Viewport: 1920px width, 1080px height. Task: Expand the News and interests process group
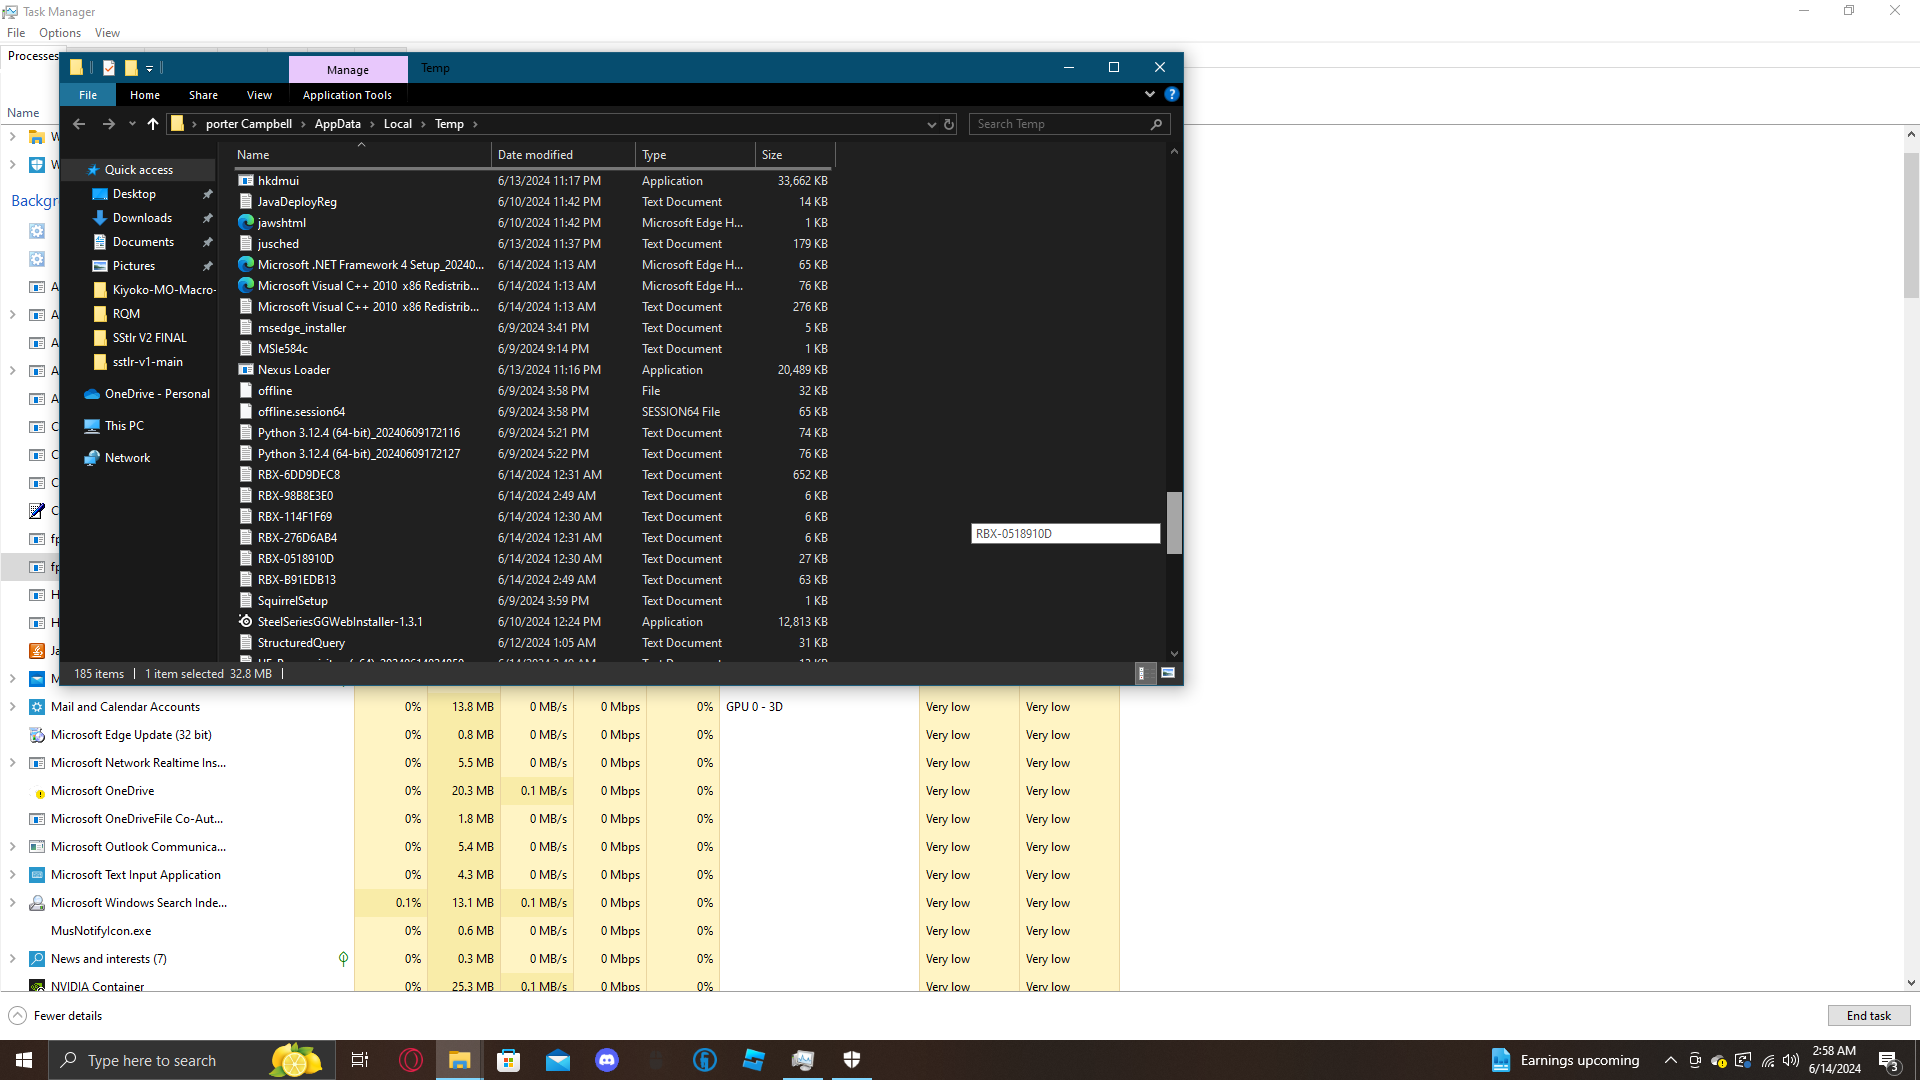click(13, 959)
